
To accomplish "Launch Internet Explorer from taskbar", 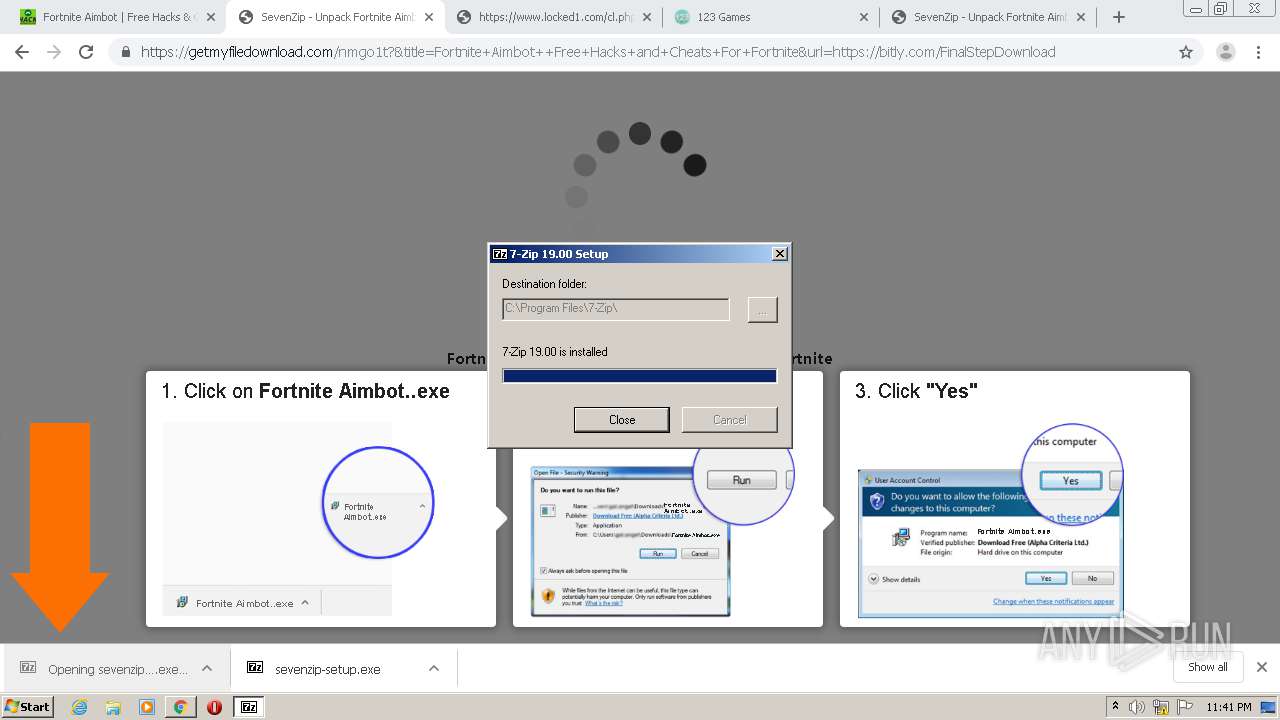I will (x=79, y=707).
